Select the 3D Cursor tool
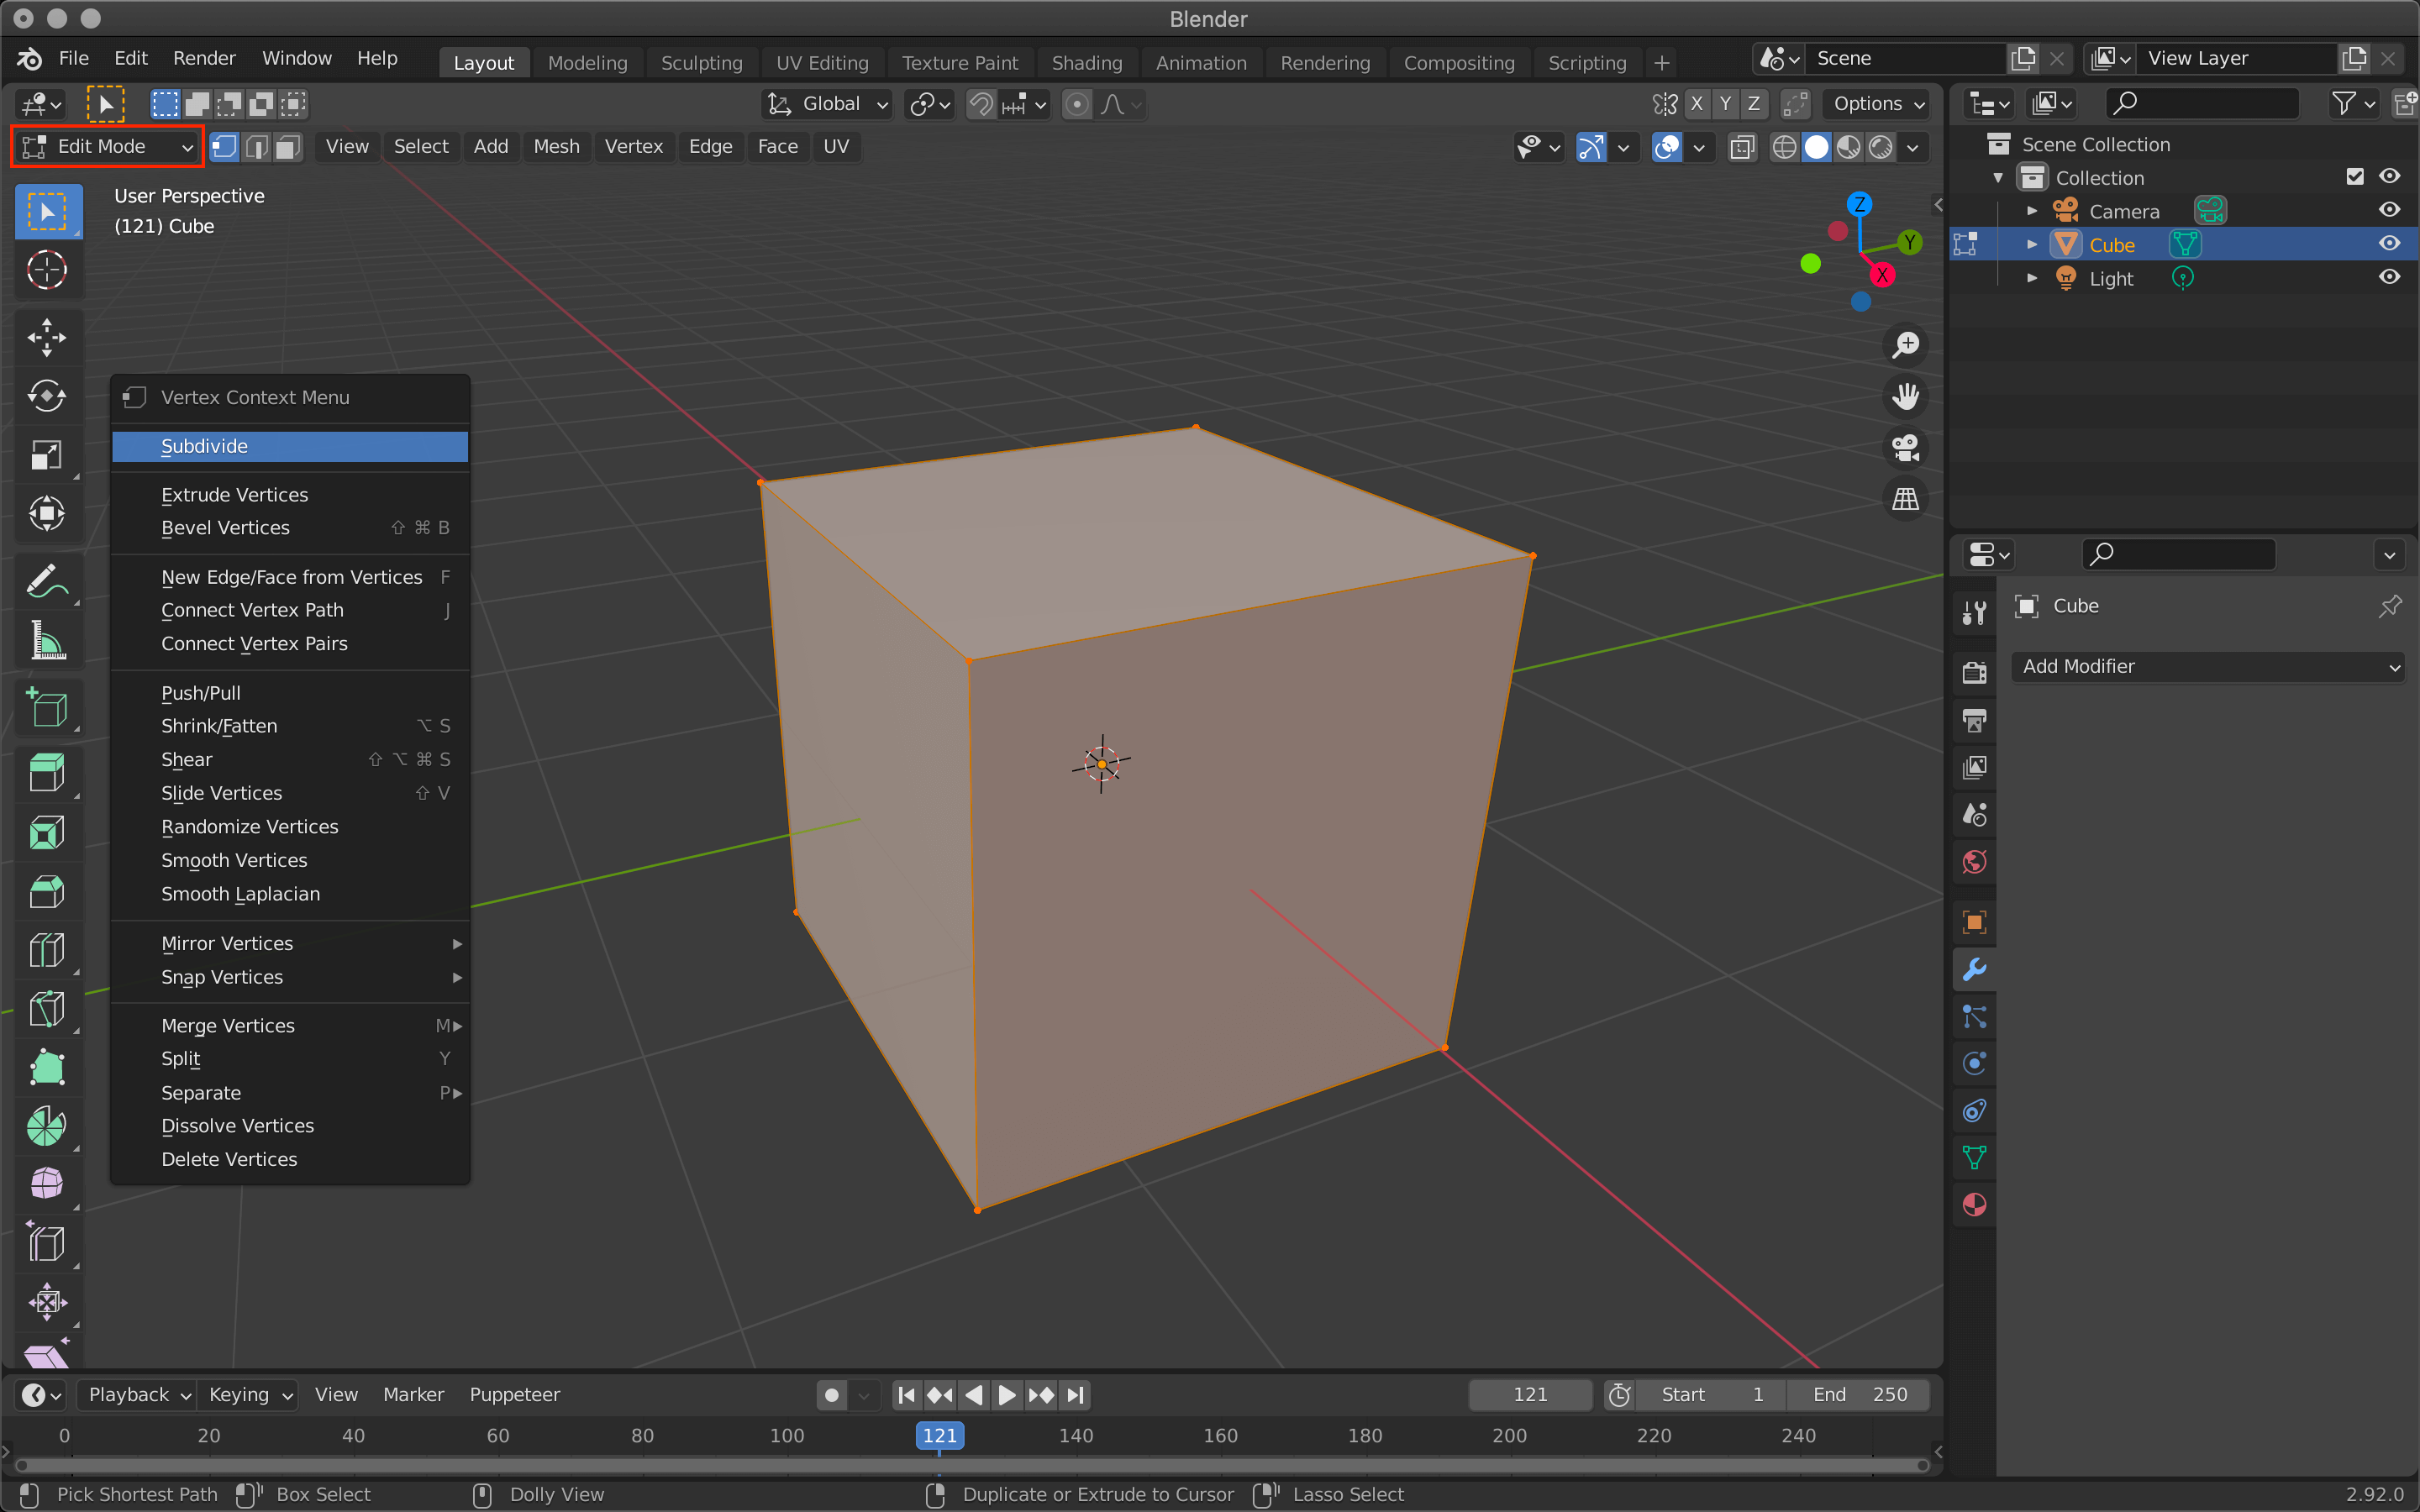The width and height of the screenshot is (2420, 1512). [47, 269]
